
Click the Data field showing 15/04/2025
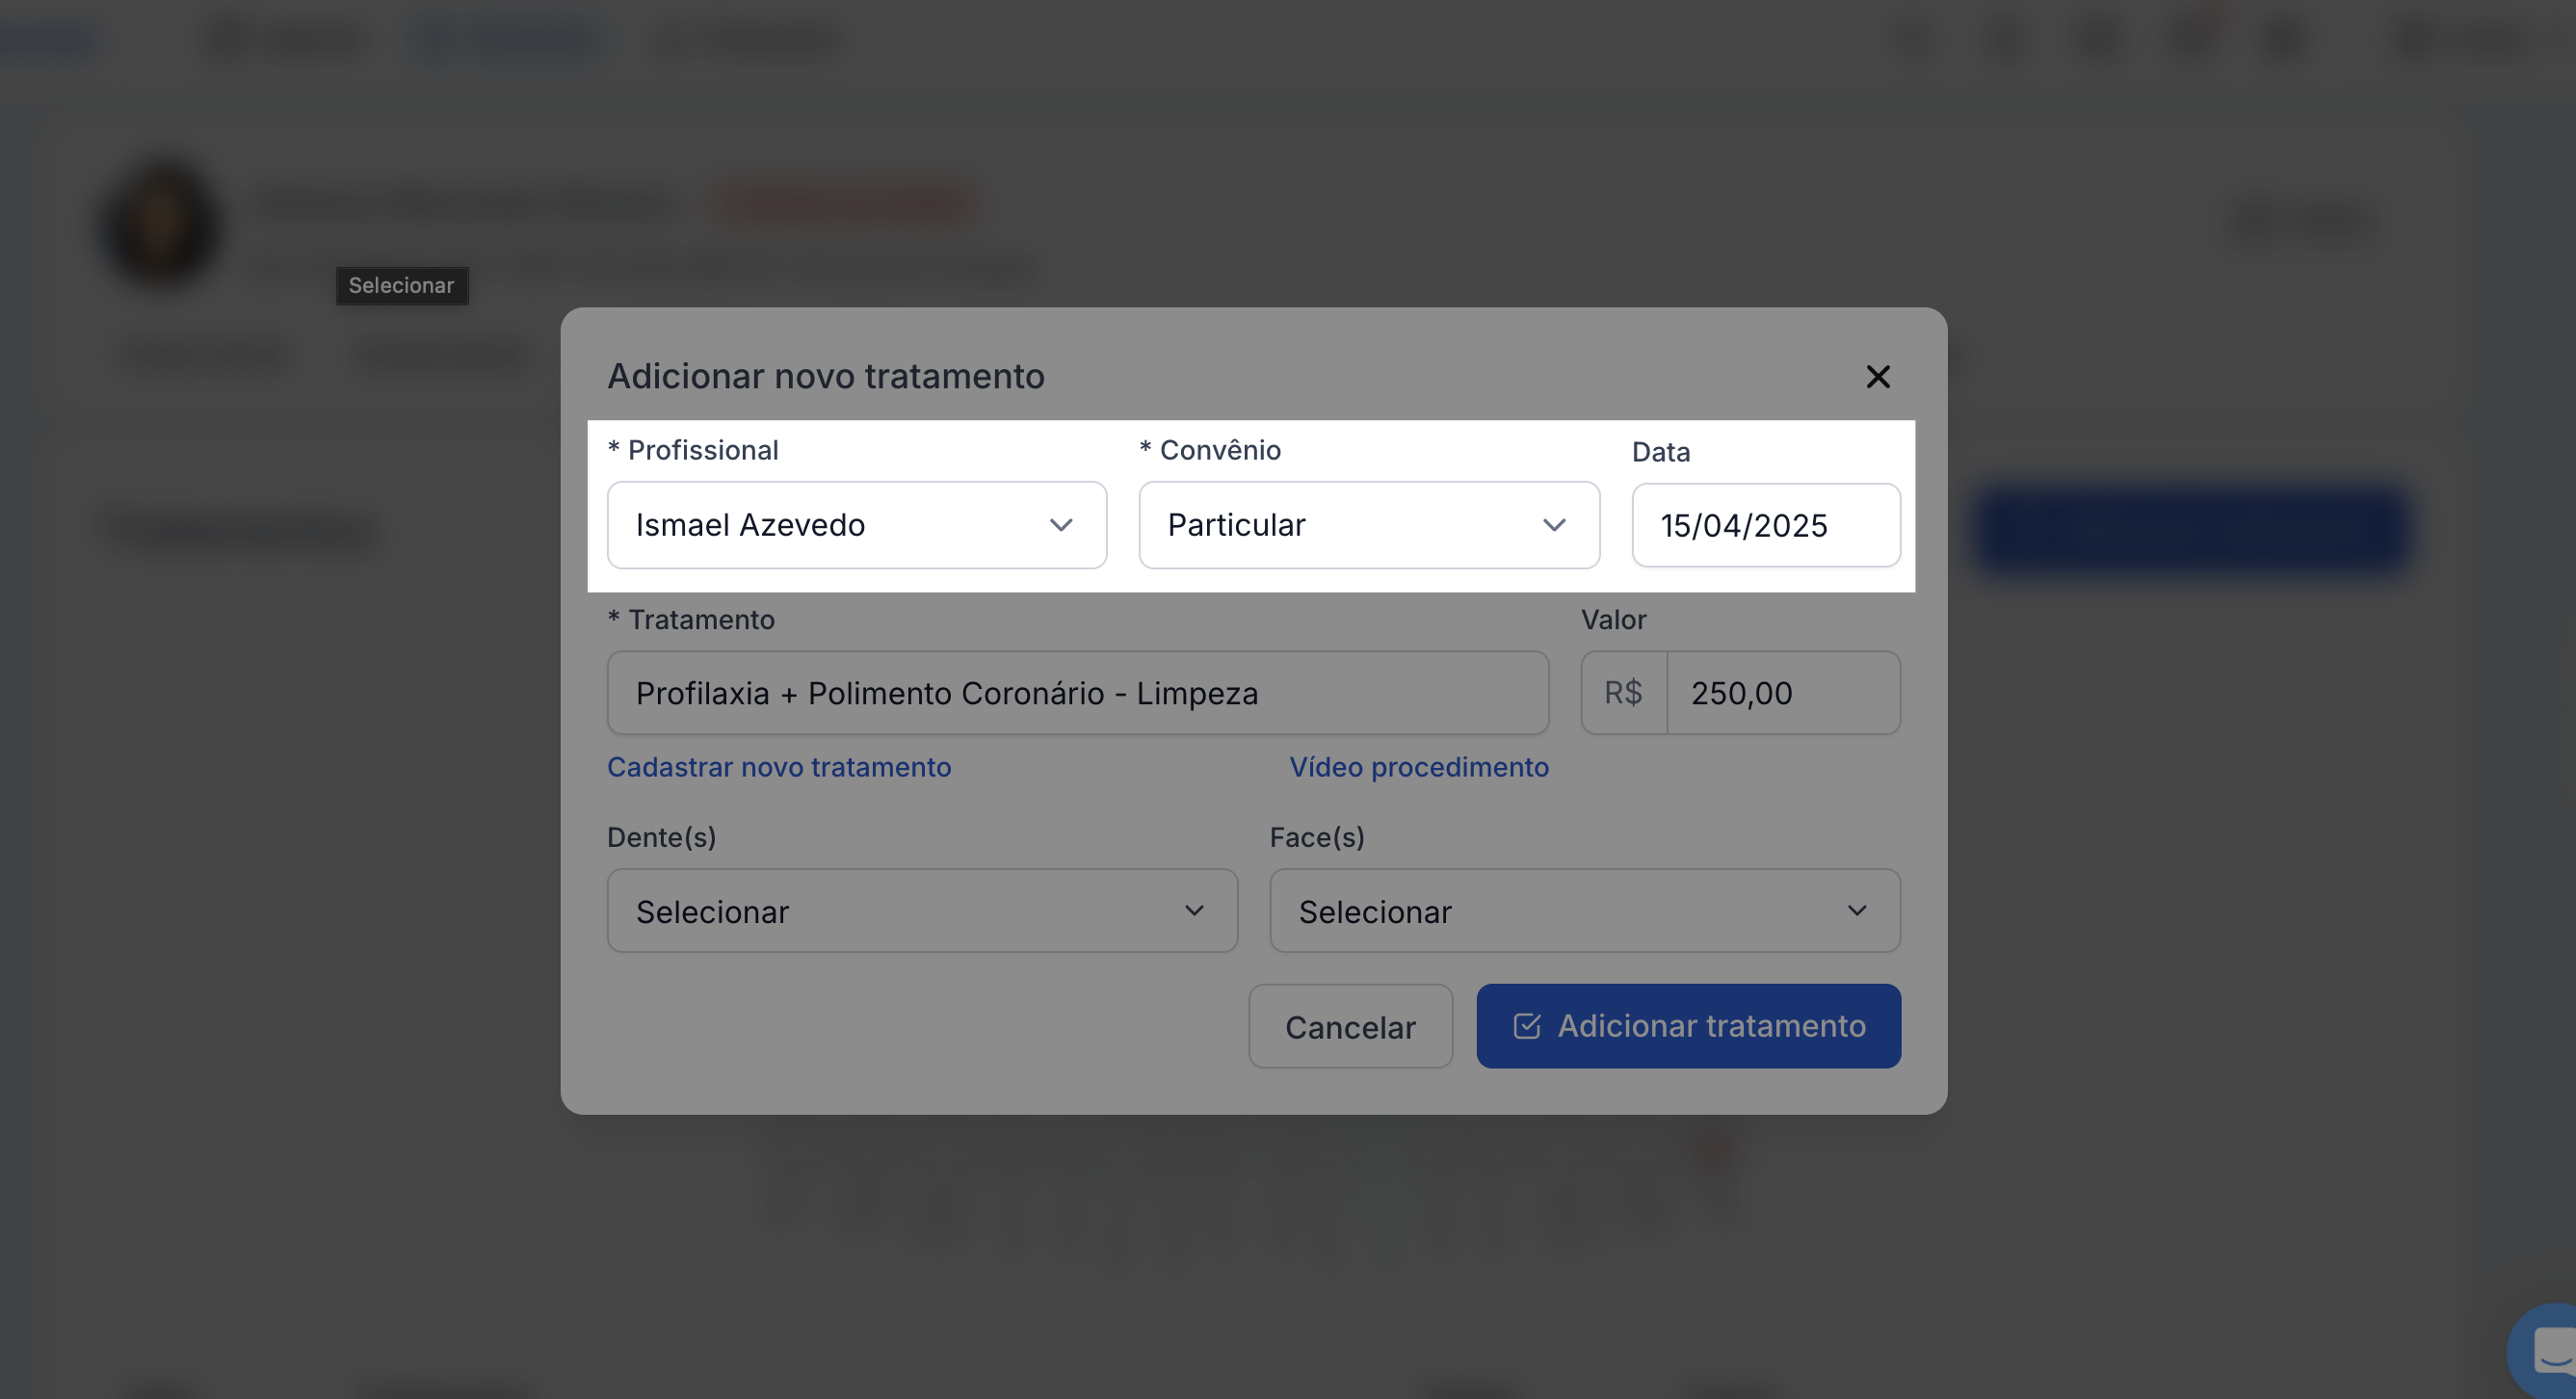pos(1765,526)
